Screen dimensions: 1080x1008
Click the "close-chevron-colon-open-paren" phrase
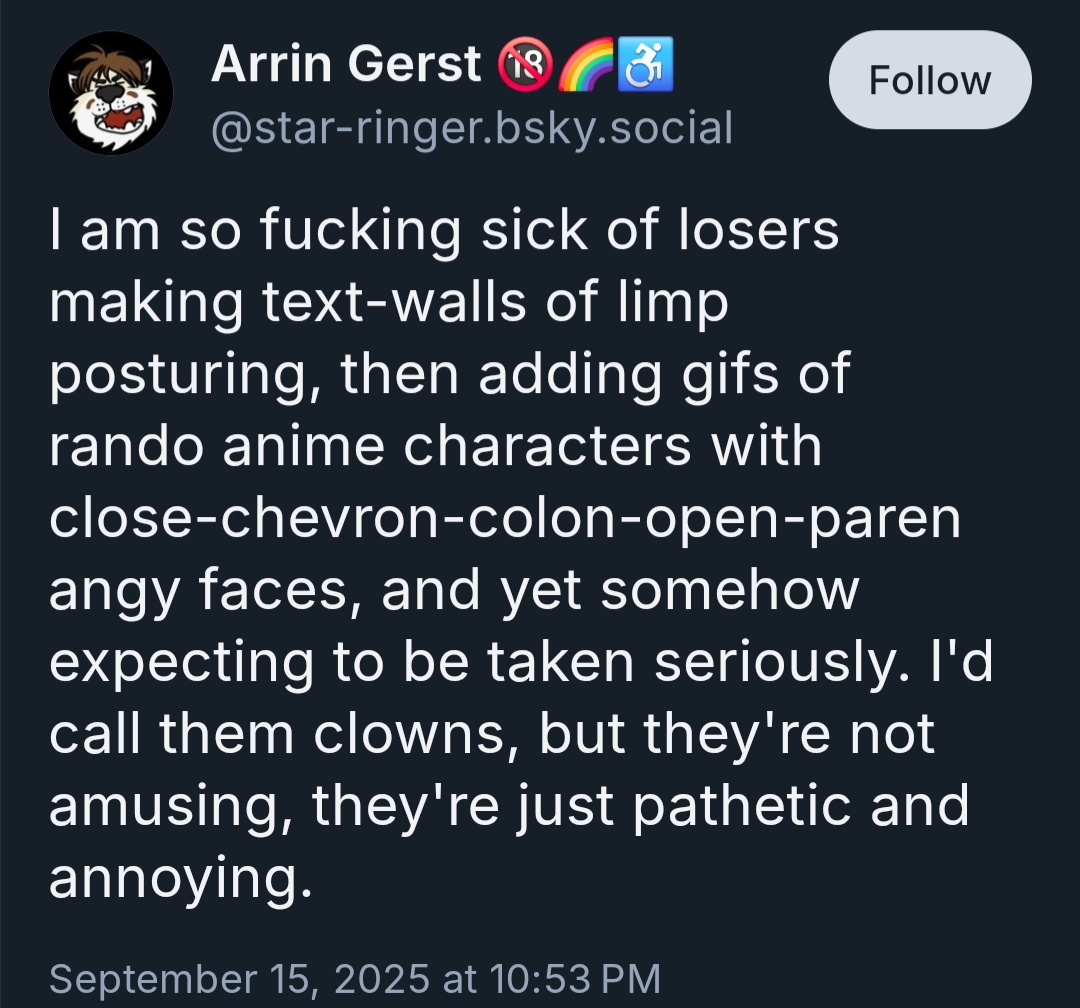pos(505,518)
